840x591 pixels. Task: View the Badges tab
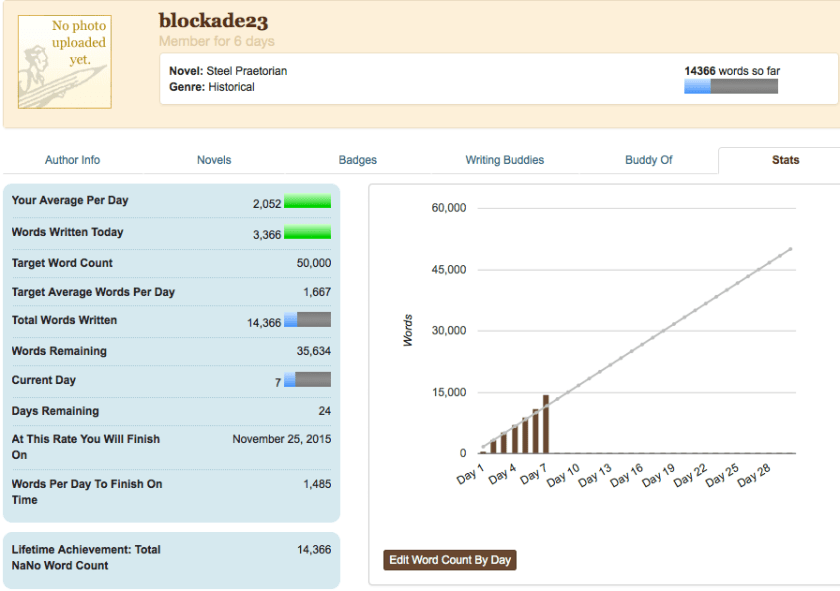(358, 160)
